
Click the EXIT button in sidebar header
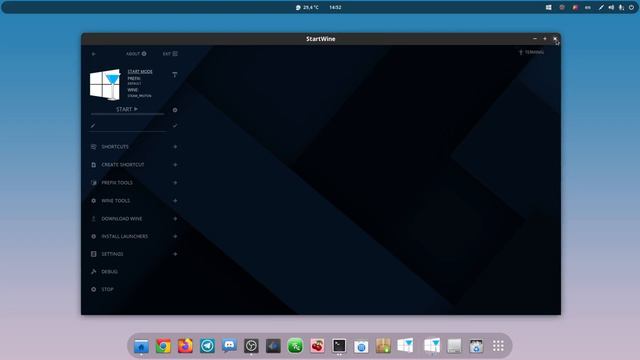coord(170,54)
